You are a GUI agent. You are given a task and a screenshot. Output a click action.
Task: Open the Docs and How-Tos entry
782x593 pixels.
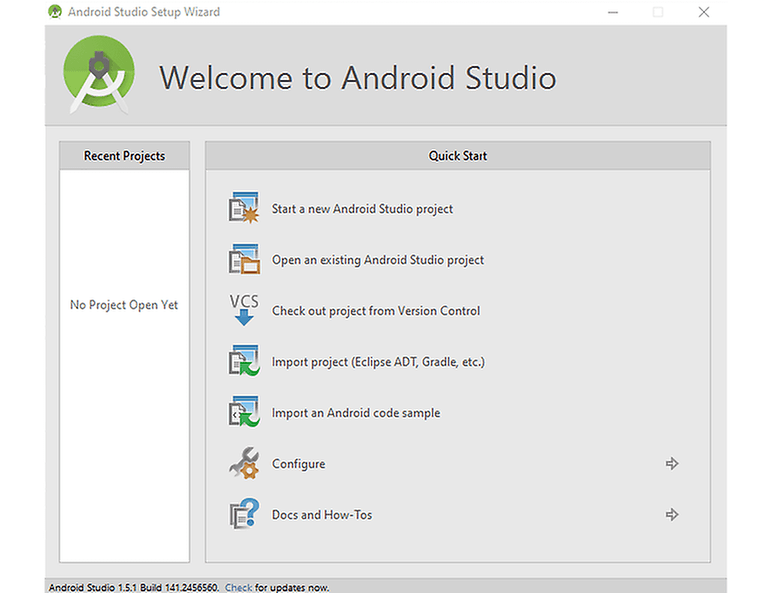click(322, 515)
